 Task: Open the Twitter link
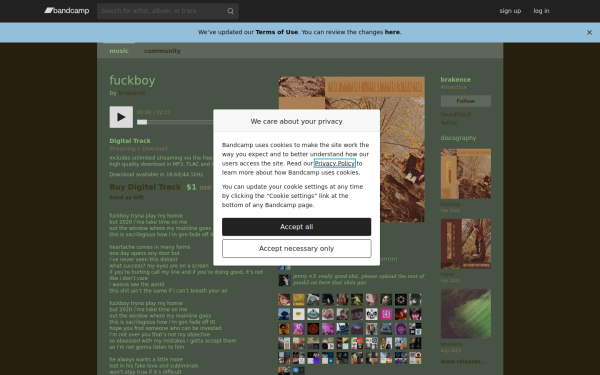[x=449, y=123]
